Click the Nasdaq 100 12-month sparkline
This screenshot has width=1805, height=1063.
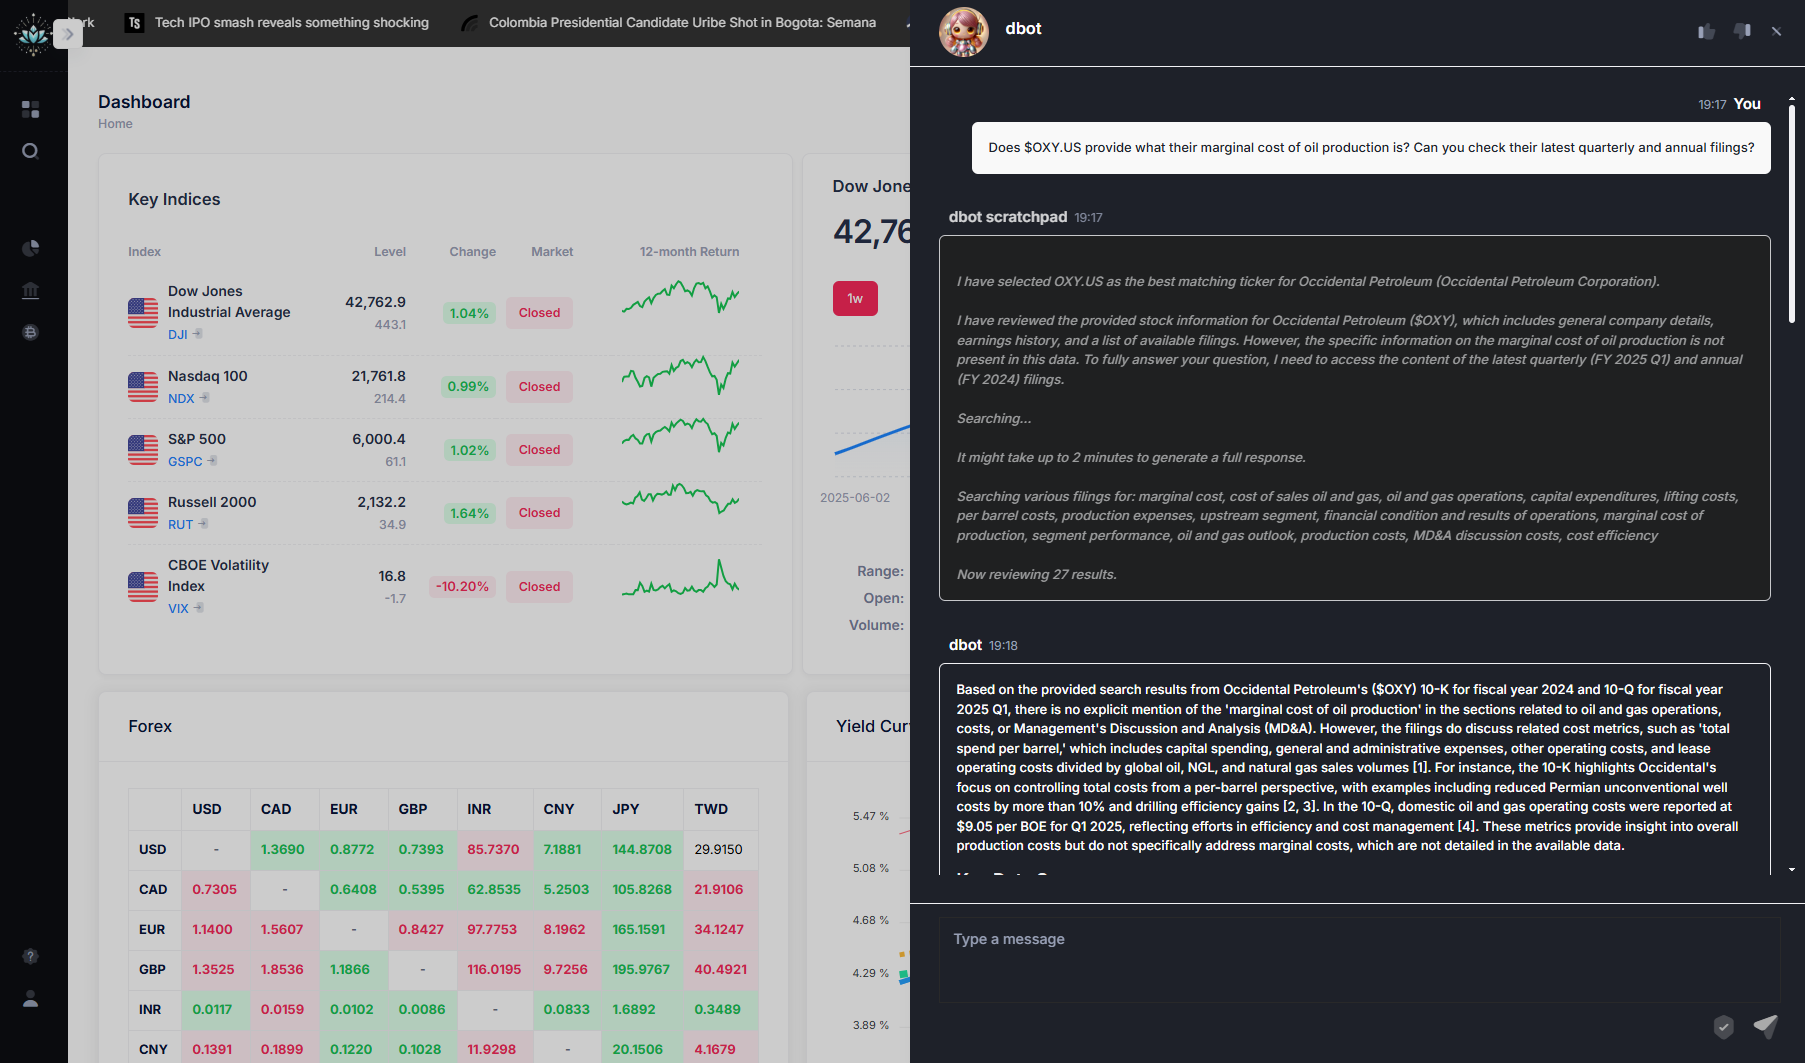tap(680, 375)
